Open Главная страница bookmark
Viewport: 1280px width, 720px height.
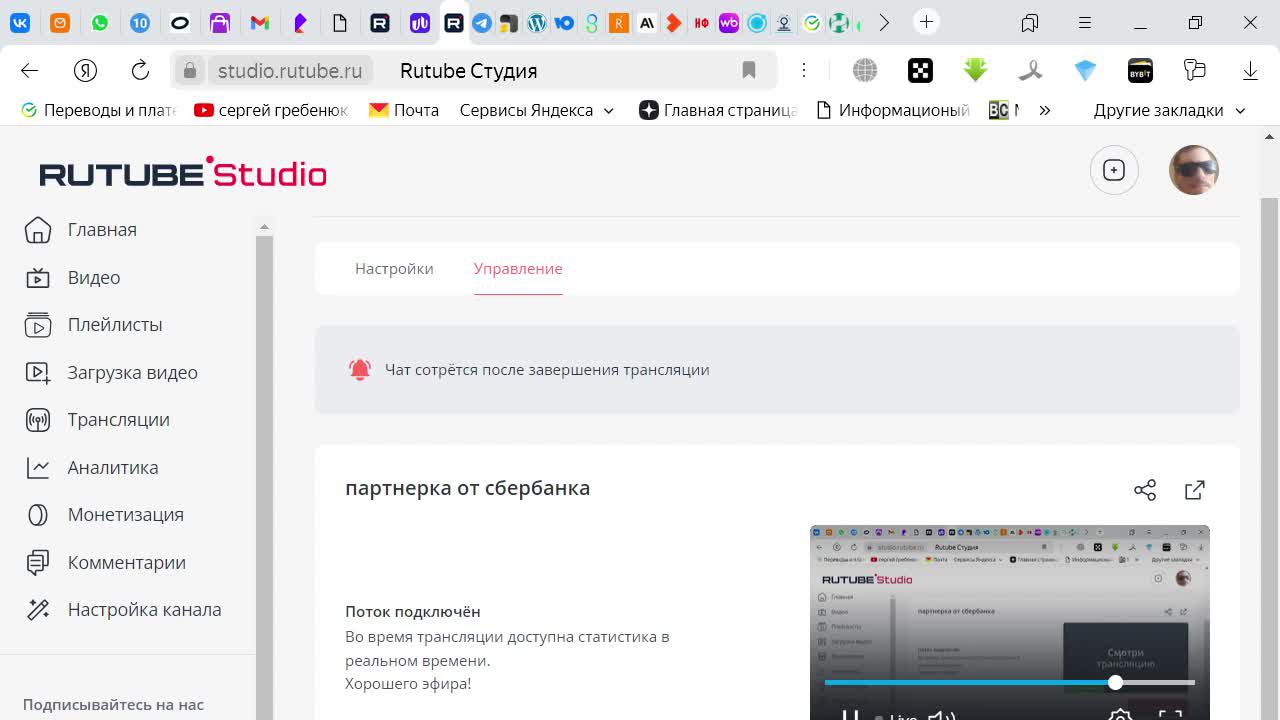point(718,110)
